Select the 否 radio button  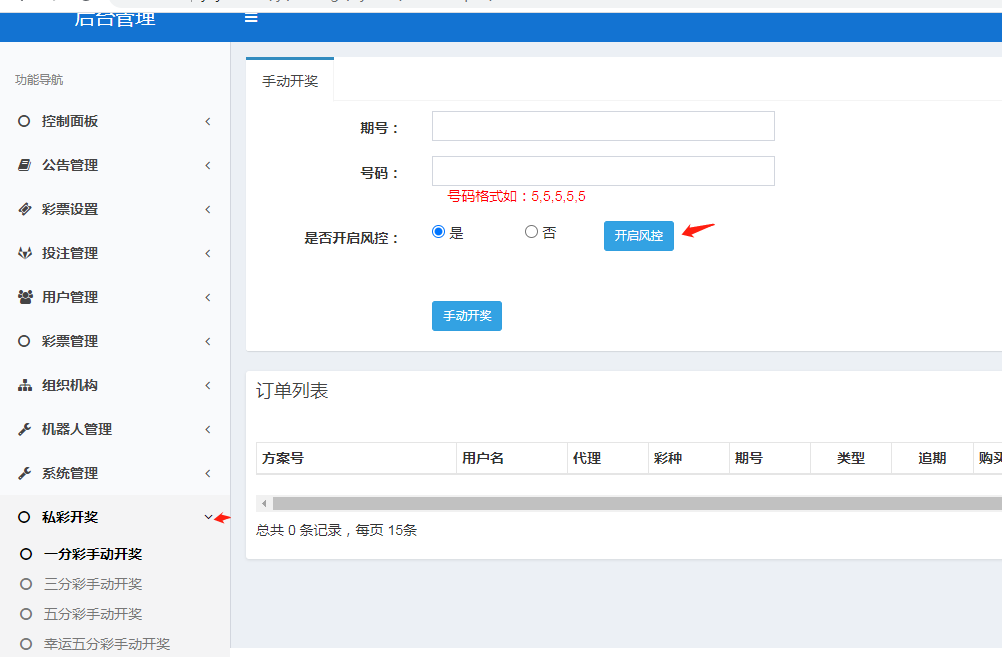tap(531, 231)
